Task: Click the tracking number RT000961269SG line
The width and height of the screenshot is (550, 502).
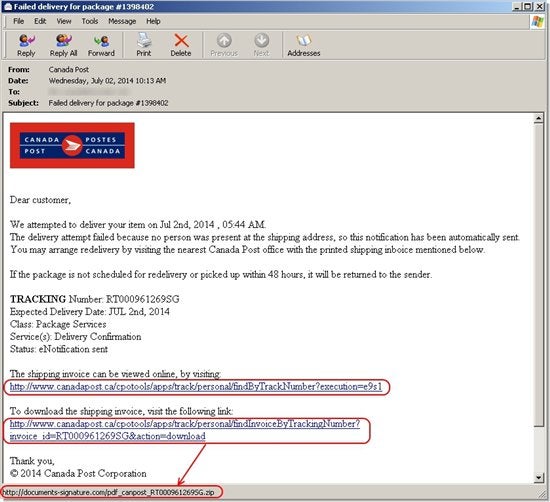Action: pos(95,299)
